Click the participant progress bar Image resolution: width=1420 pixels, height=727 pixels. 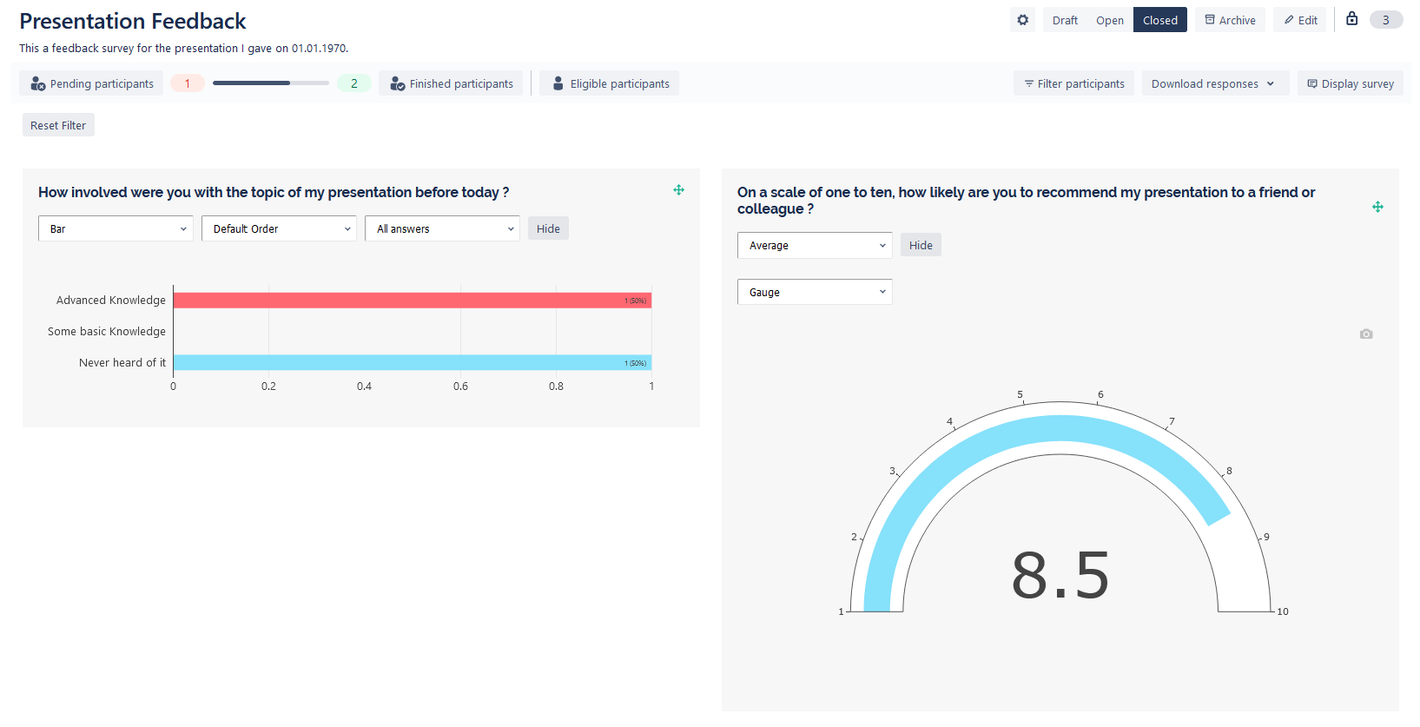pos(270,84)
